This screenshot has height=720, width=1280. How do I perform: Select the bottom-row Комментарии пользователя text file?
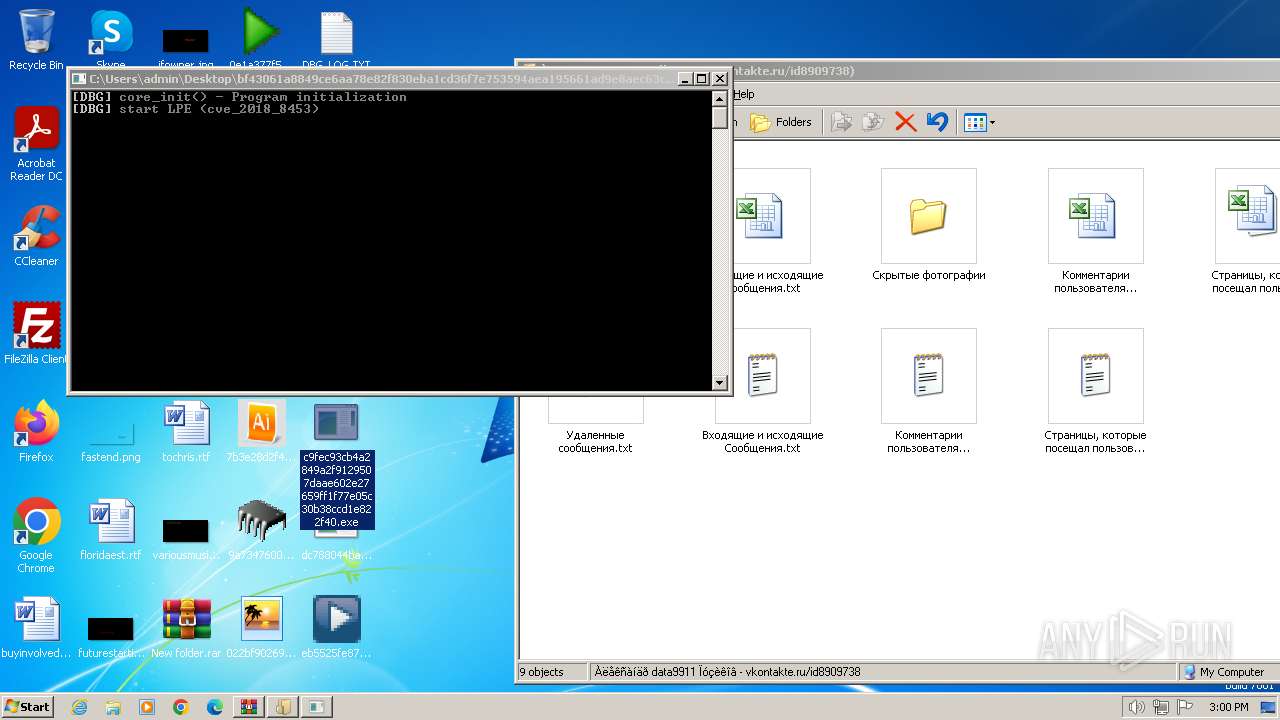pos(928,391)
